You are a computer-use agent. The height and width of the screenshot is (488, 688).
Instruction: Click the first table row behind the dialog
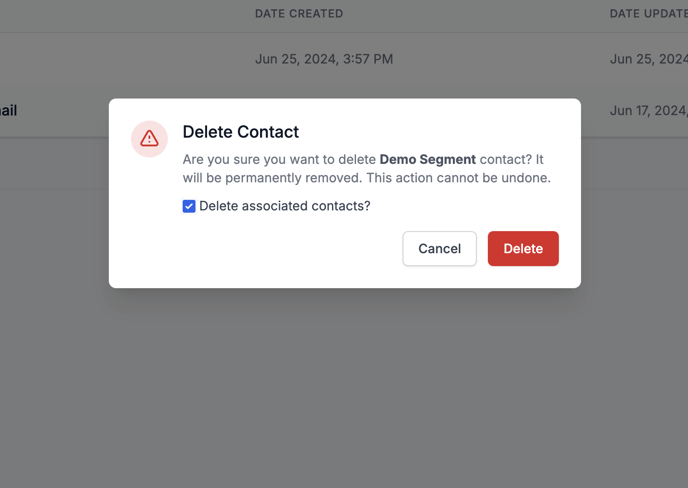(344, 59)
